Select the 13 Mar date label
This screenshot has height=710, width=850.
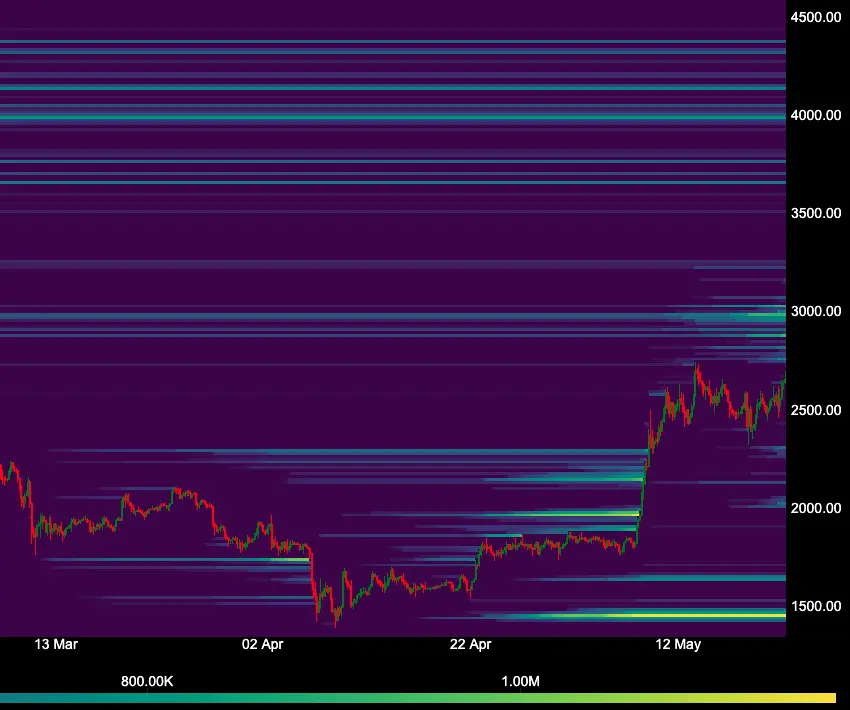[x=56, y=644]
